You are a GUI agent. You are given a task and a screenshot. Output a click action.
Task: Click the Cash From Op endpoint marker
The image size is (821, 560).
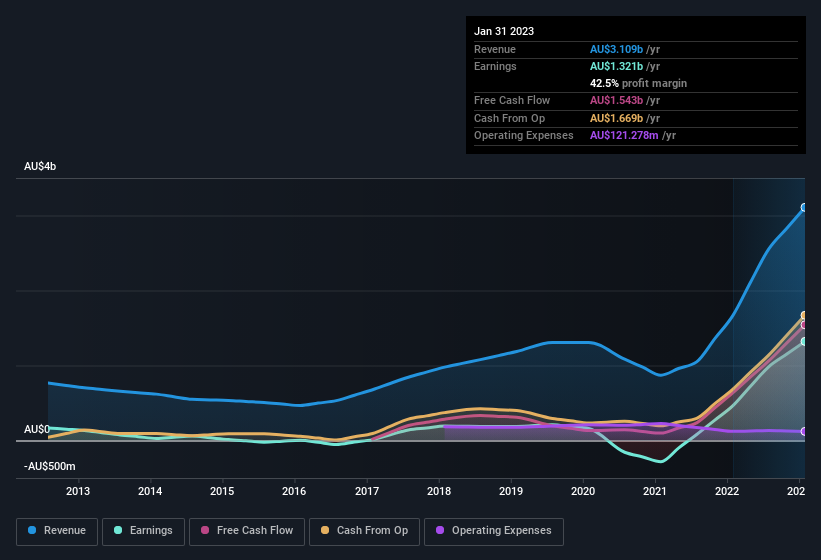click(804, 316)
